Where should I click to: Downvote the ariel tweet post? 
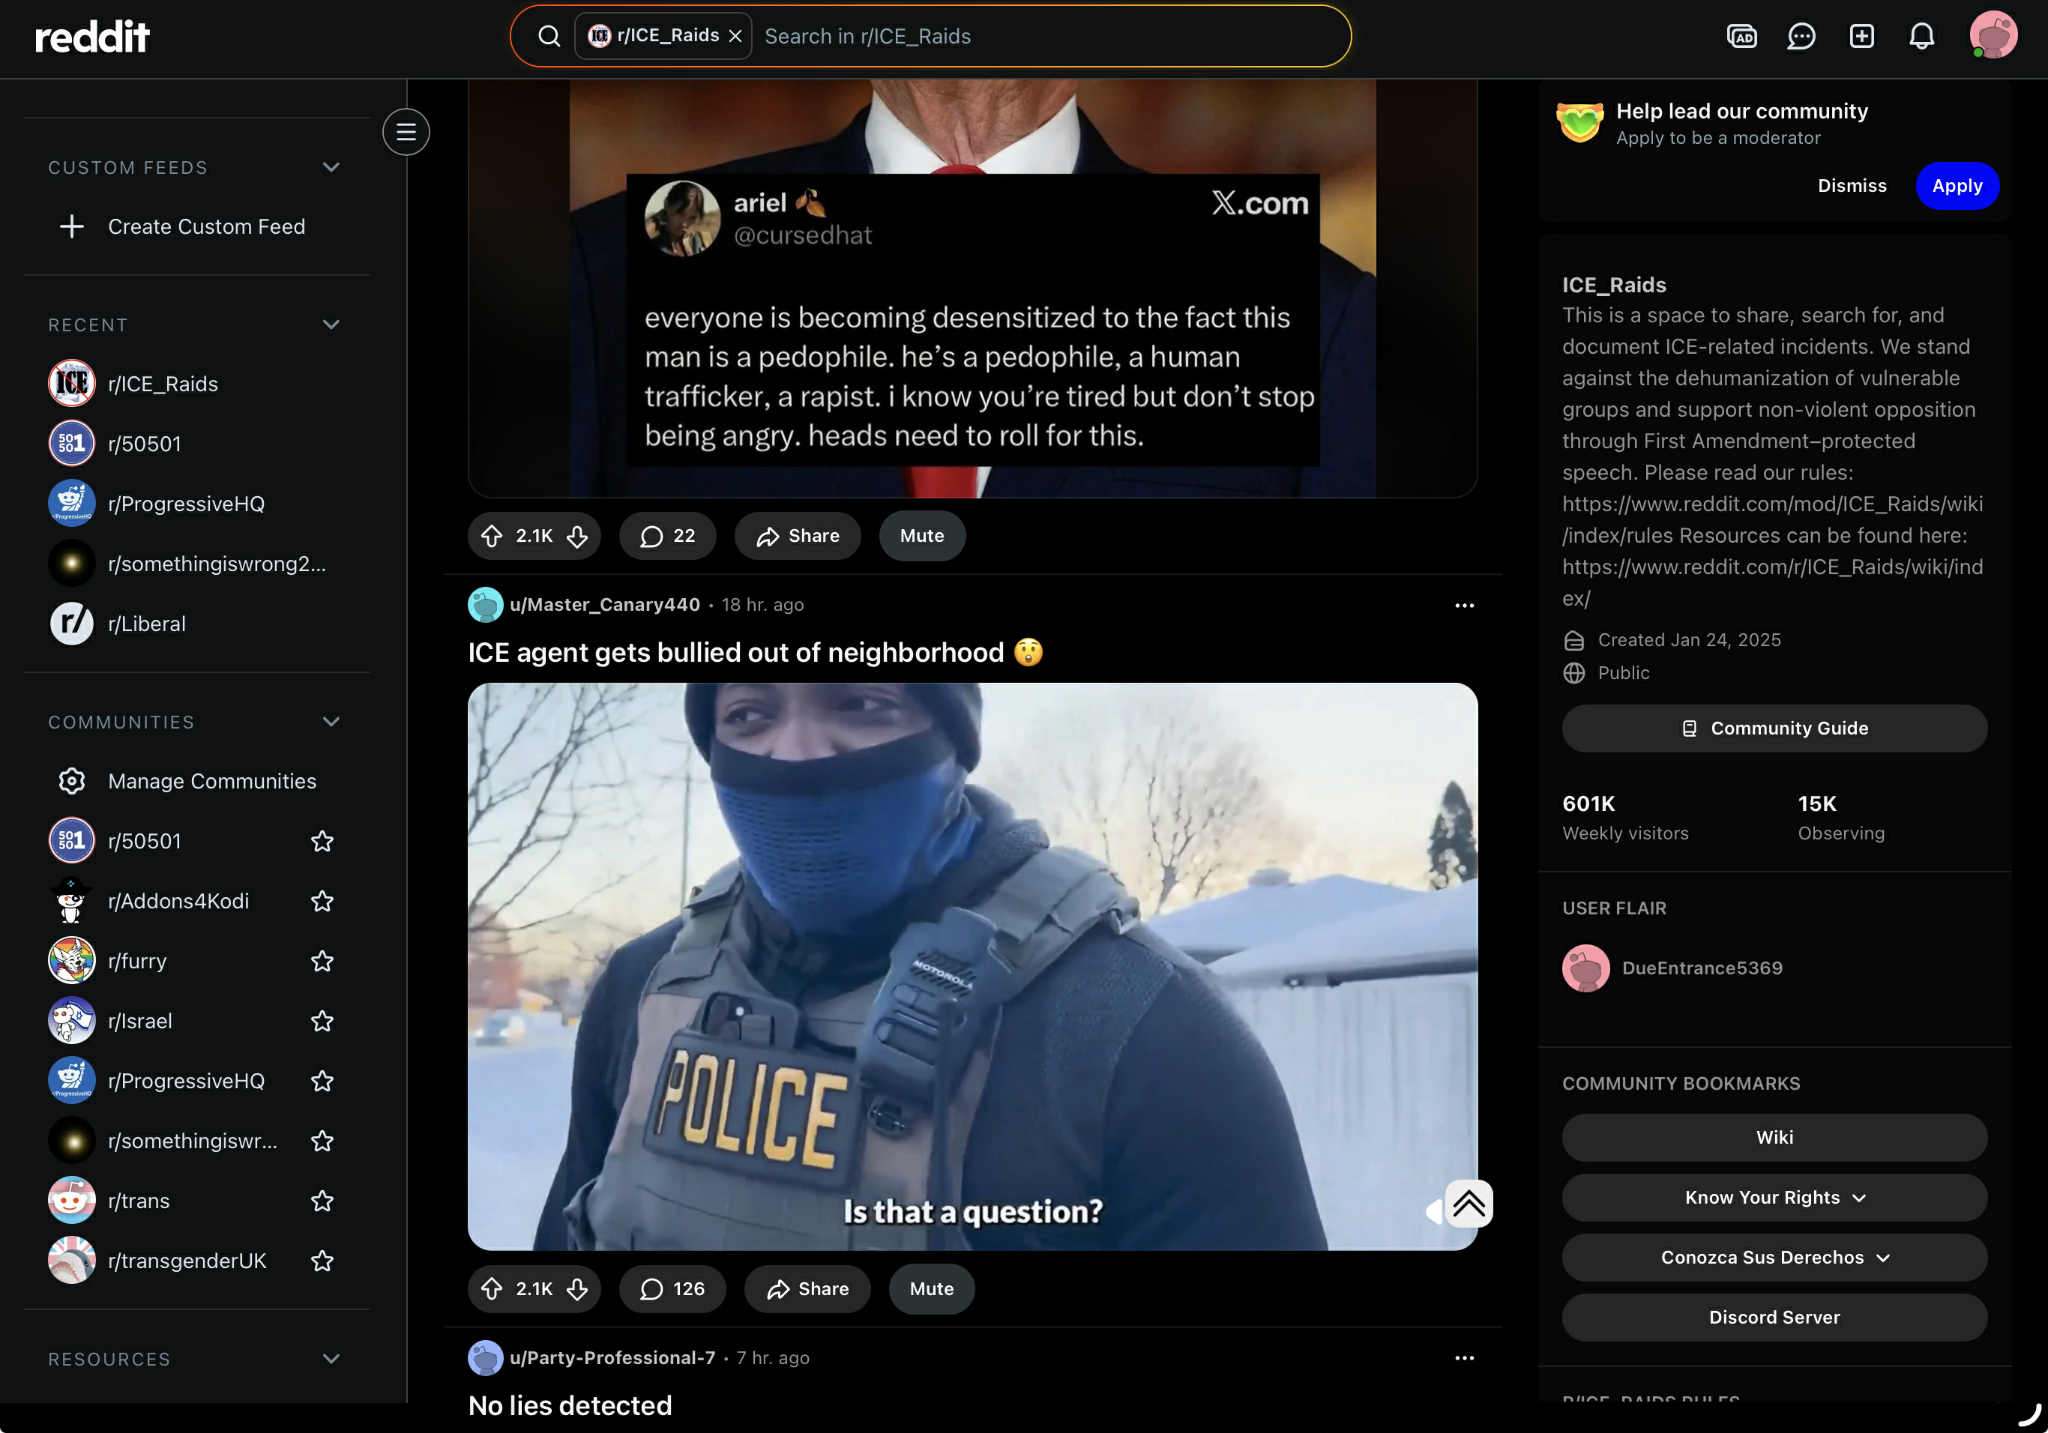point(578,537)
